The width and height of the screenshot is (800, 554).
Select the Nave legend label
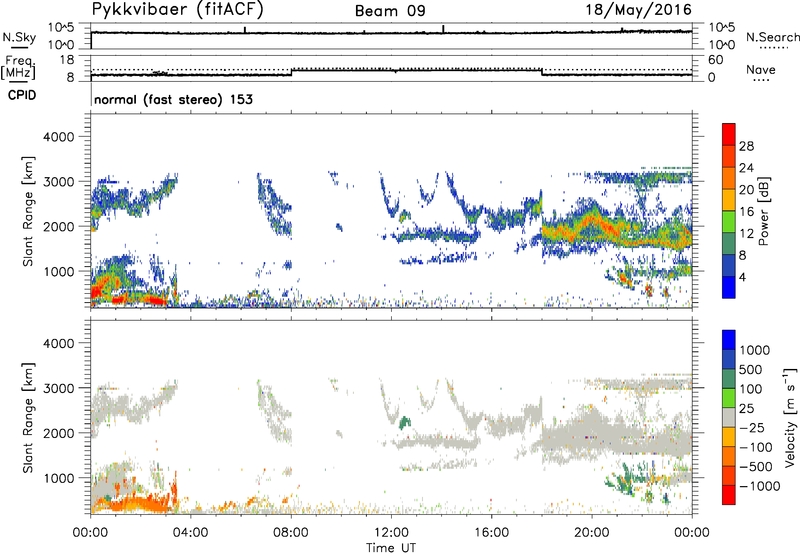pos(760,69)
